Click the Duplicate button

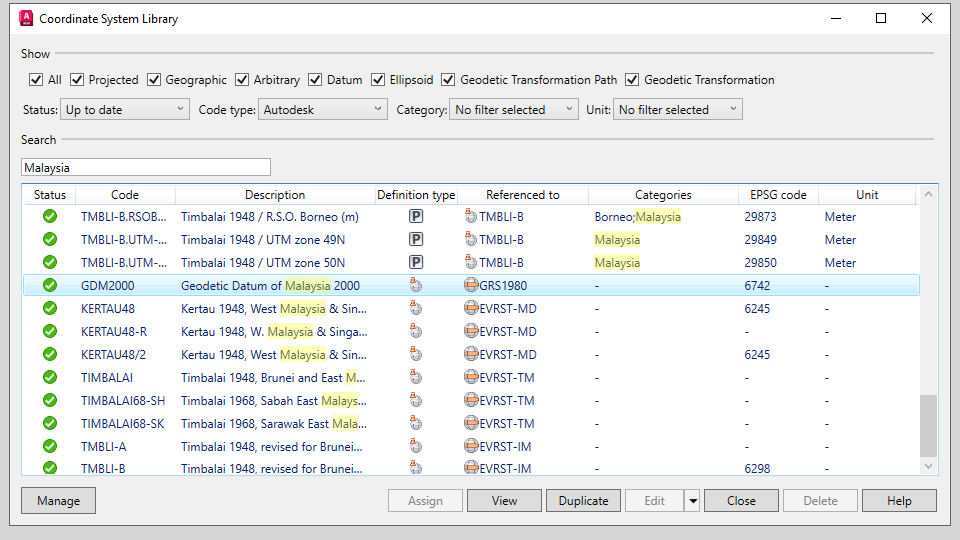583,501
